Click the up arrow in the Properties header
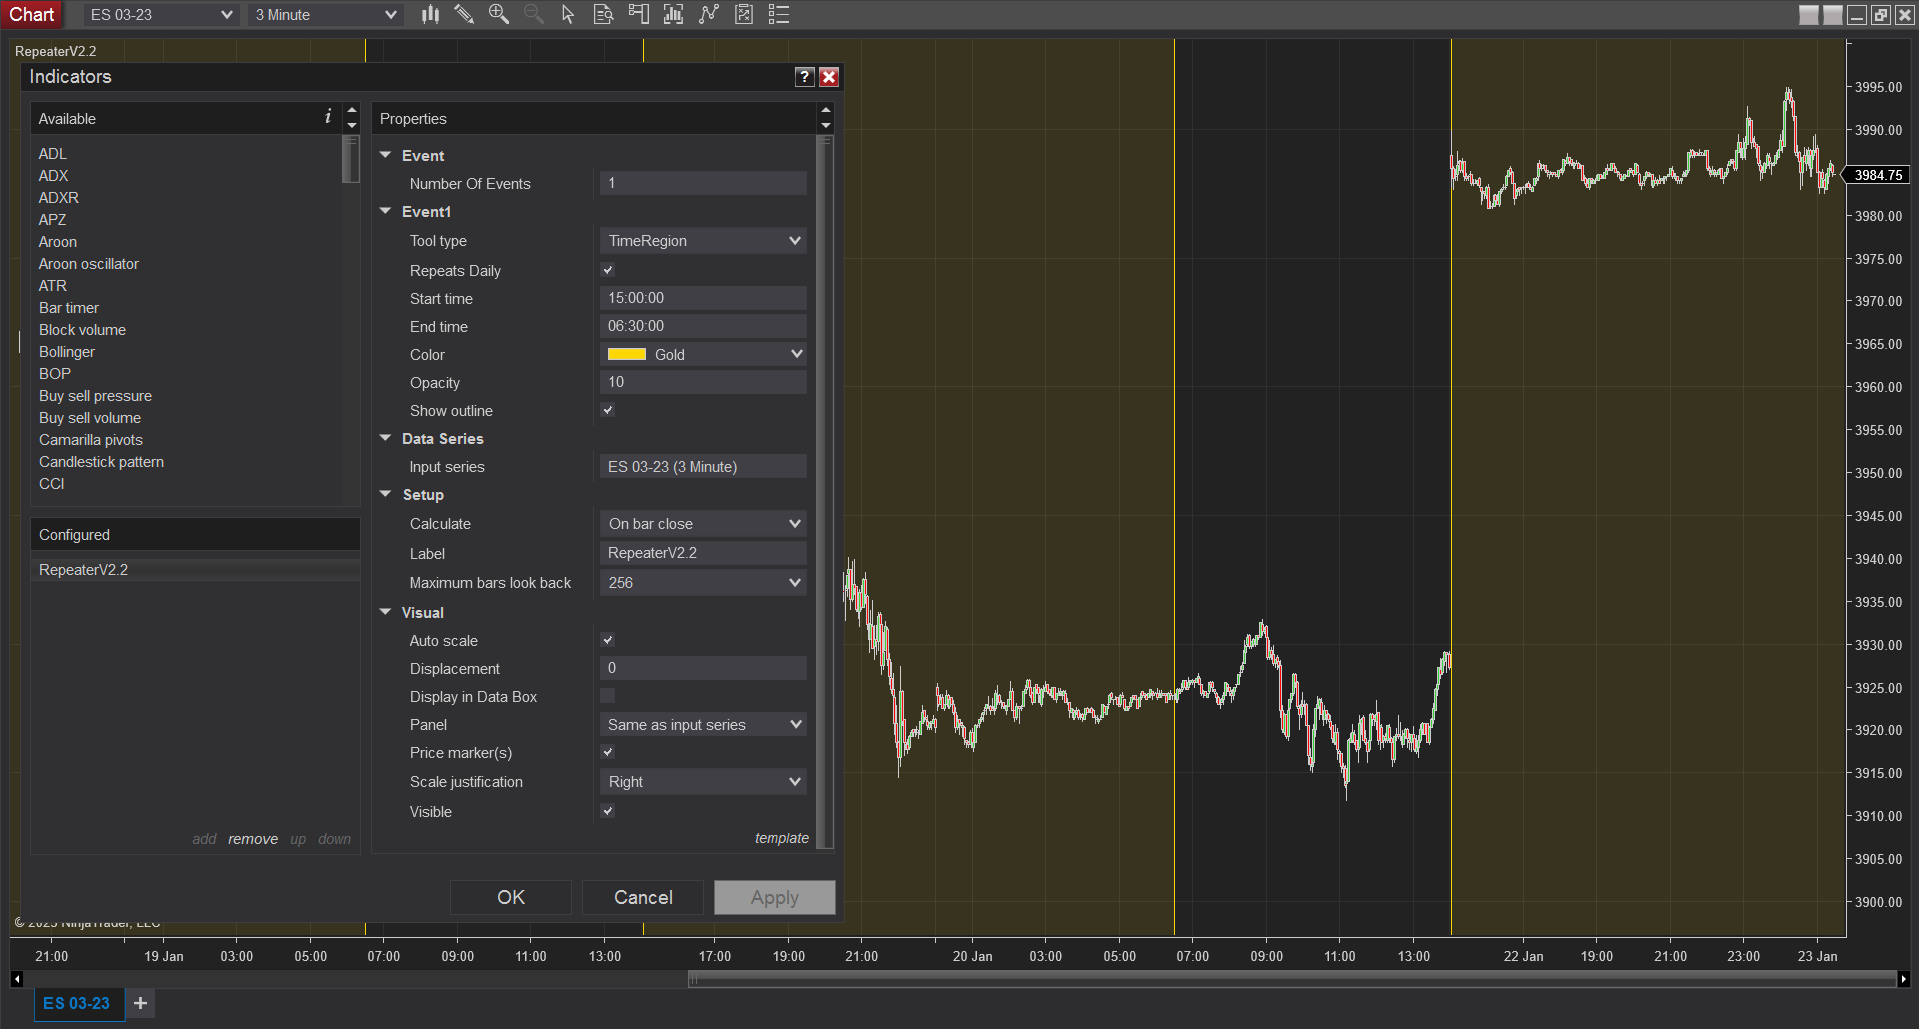The image size is (1919, 1029). (826, 110)
